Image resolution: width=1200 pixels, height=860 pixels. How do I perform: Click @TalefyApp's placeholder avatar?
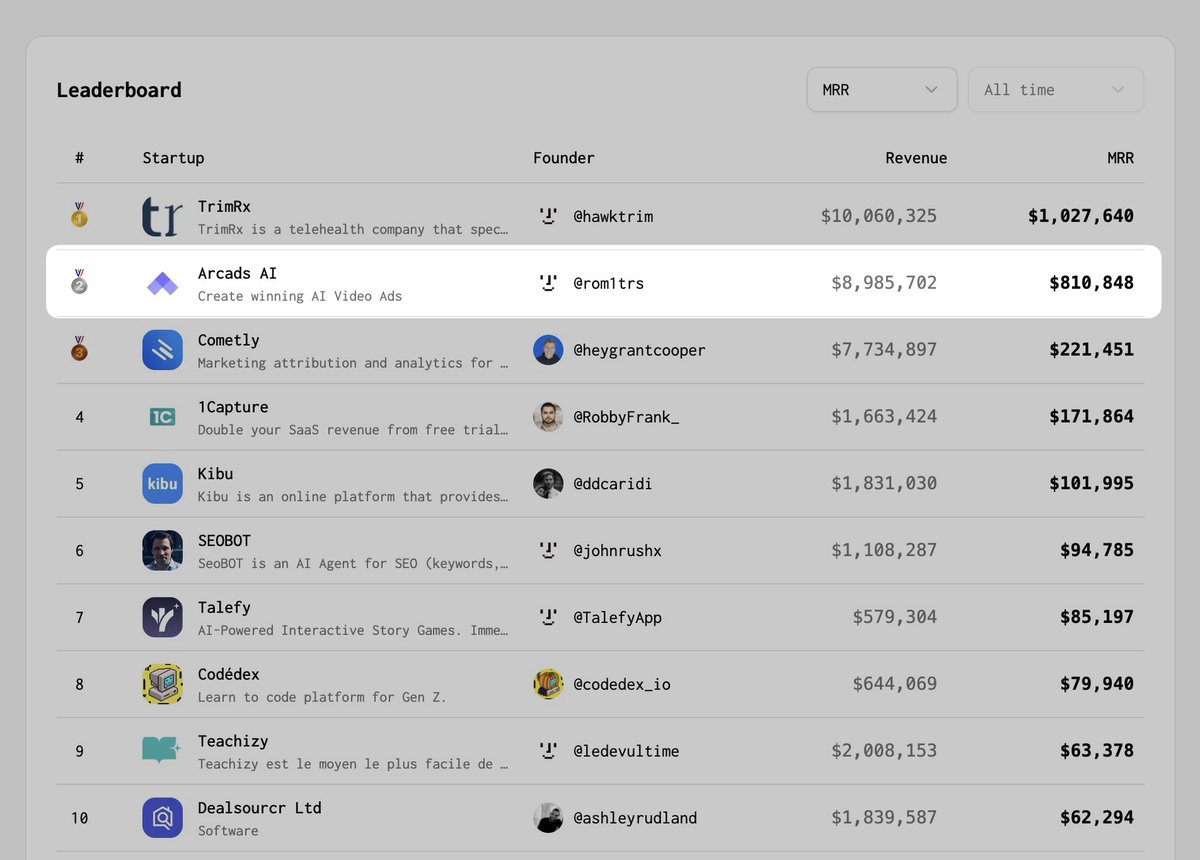[548, 618]
